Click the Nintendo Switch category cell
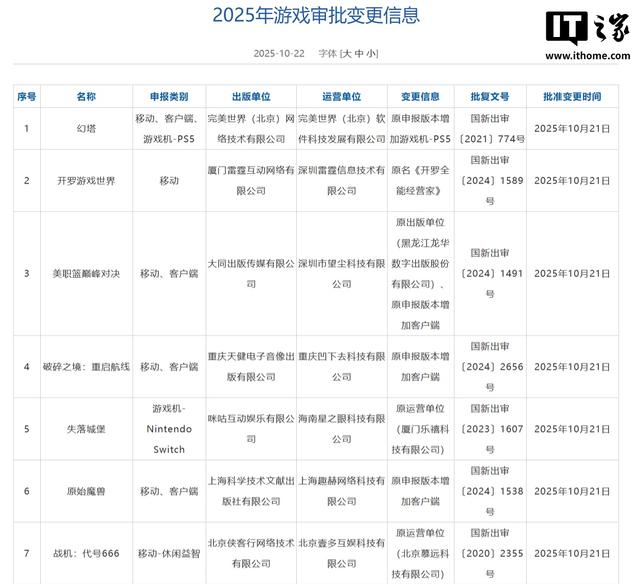The width and height of the screenshot is (640, 584). 169,429
